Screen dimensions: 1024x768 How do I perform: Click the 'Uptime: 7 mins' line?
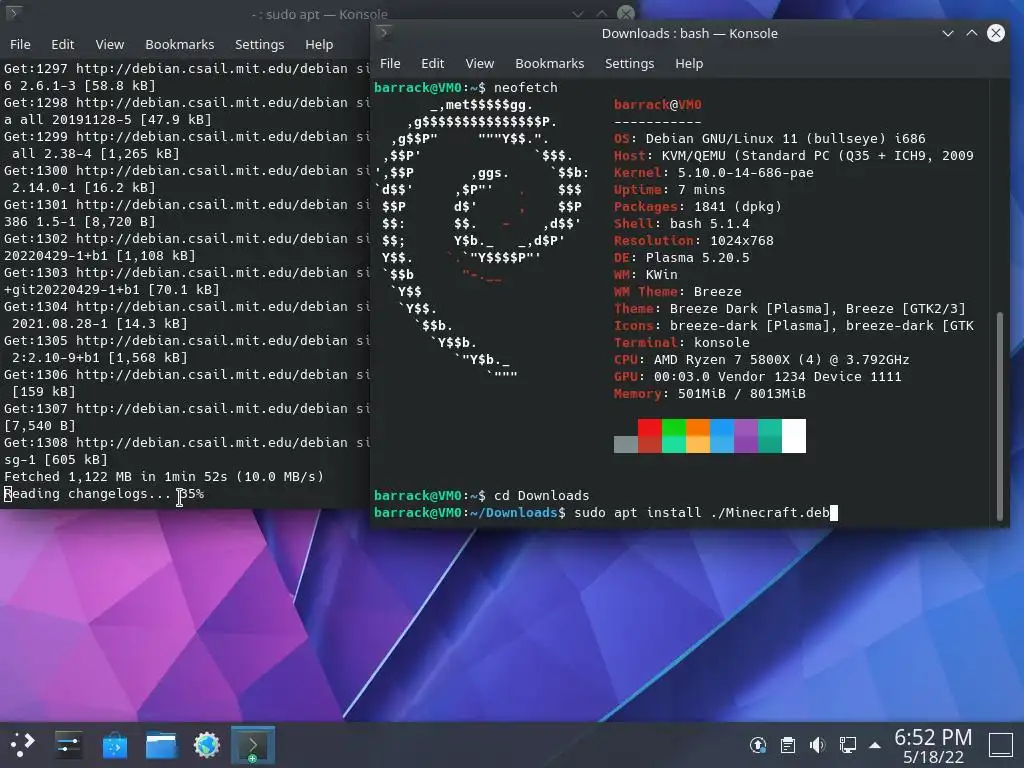(669, 190)
